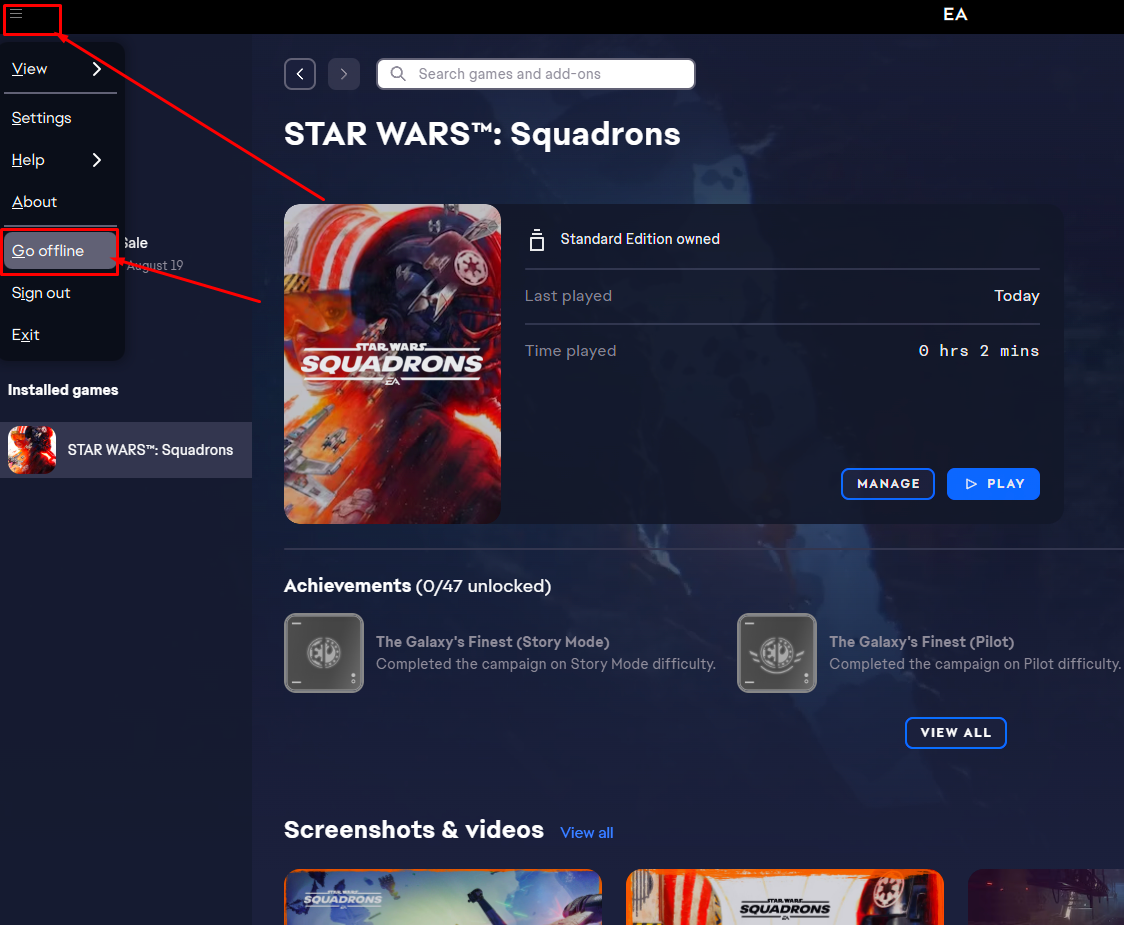Click the forward navigation arrow
Viewport: 1124px width, 925px height.
(344, 74)
